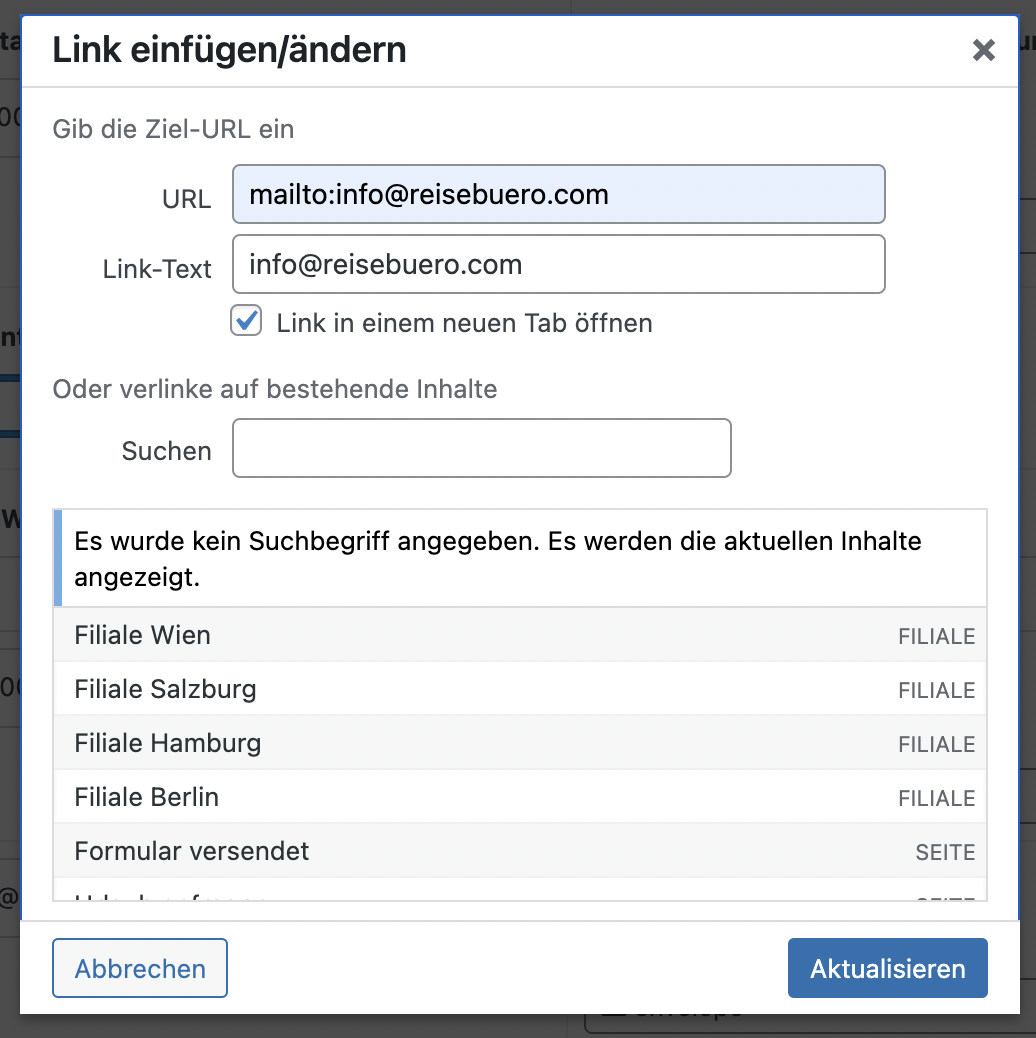
Task: Choose the Formular versendet page
Action: pos(192,851)
